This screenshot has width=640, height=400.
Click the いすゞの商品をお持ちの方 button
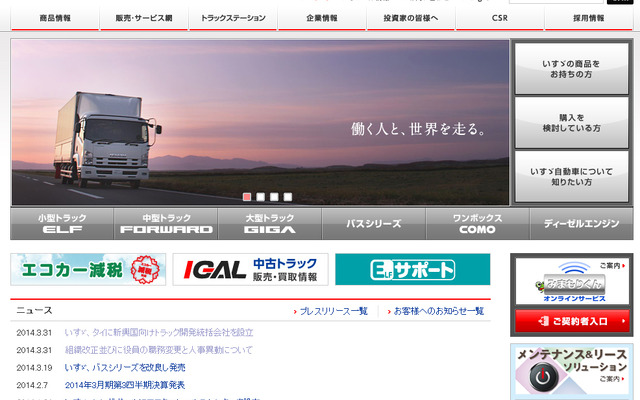tap(571, 69)
